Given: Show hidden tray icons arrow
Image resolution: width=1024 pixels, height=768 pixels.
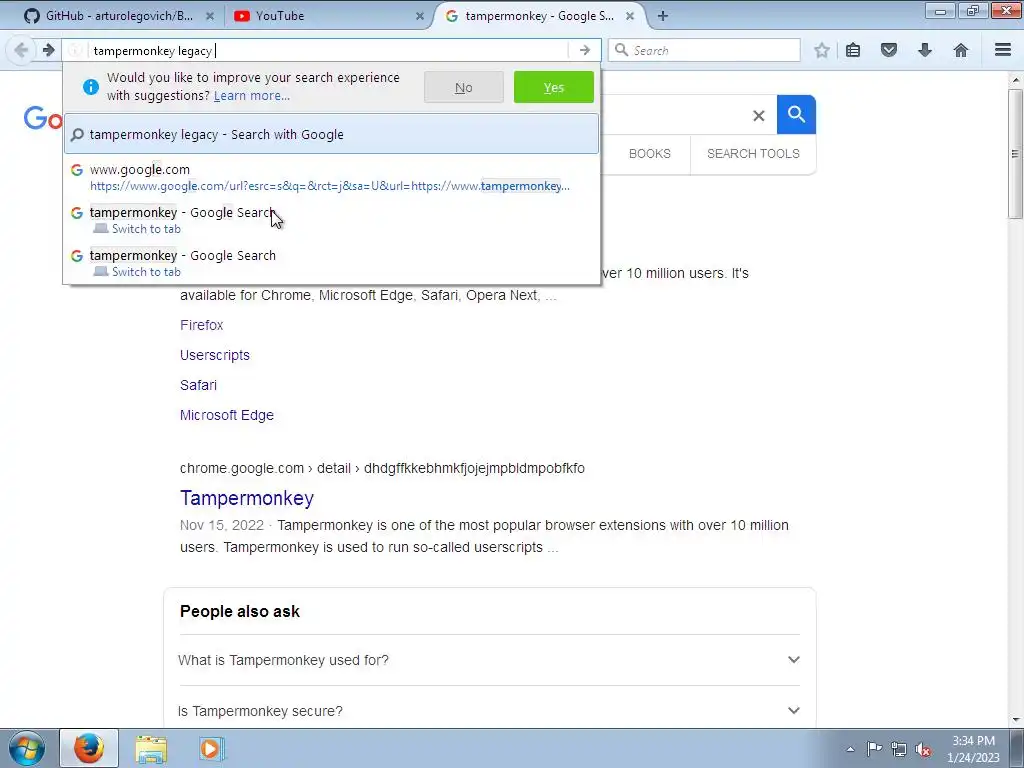Looking at the screenshot, I should pyautogui.click(x=850, y=749).
